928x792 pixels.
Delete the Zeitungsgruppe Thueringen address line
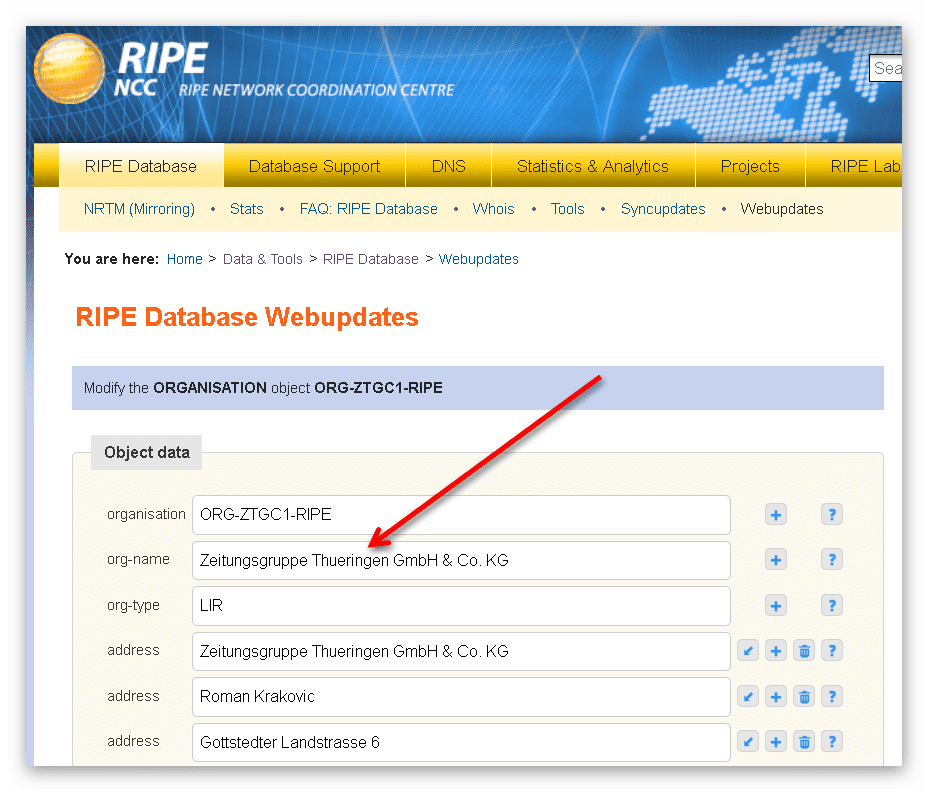point(804,651)
